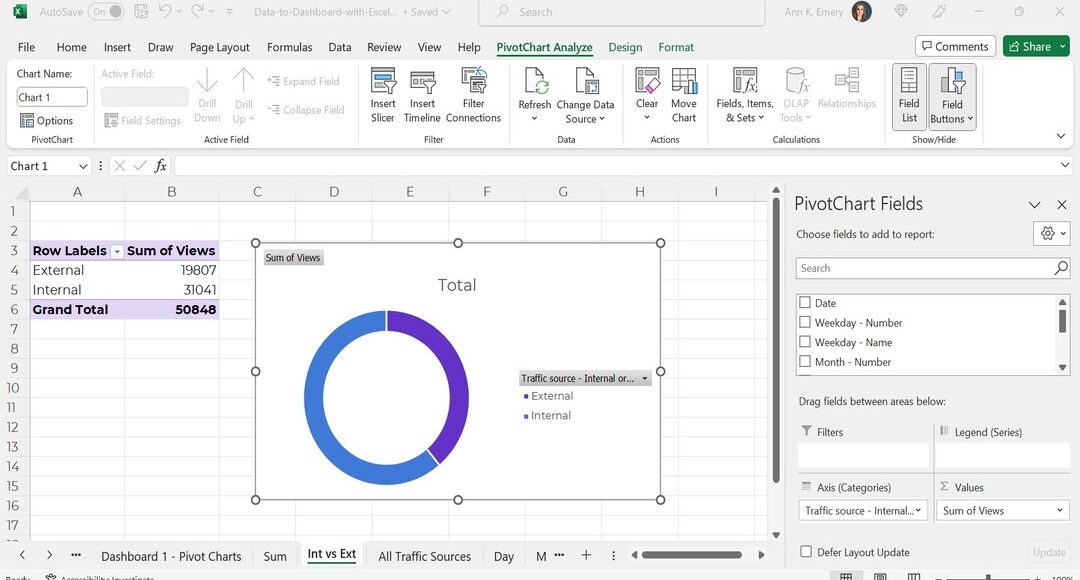This screenshot has height=580, width=1080.
Task: Toggle the Field List pane
Action: point(909,96)
